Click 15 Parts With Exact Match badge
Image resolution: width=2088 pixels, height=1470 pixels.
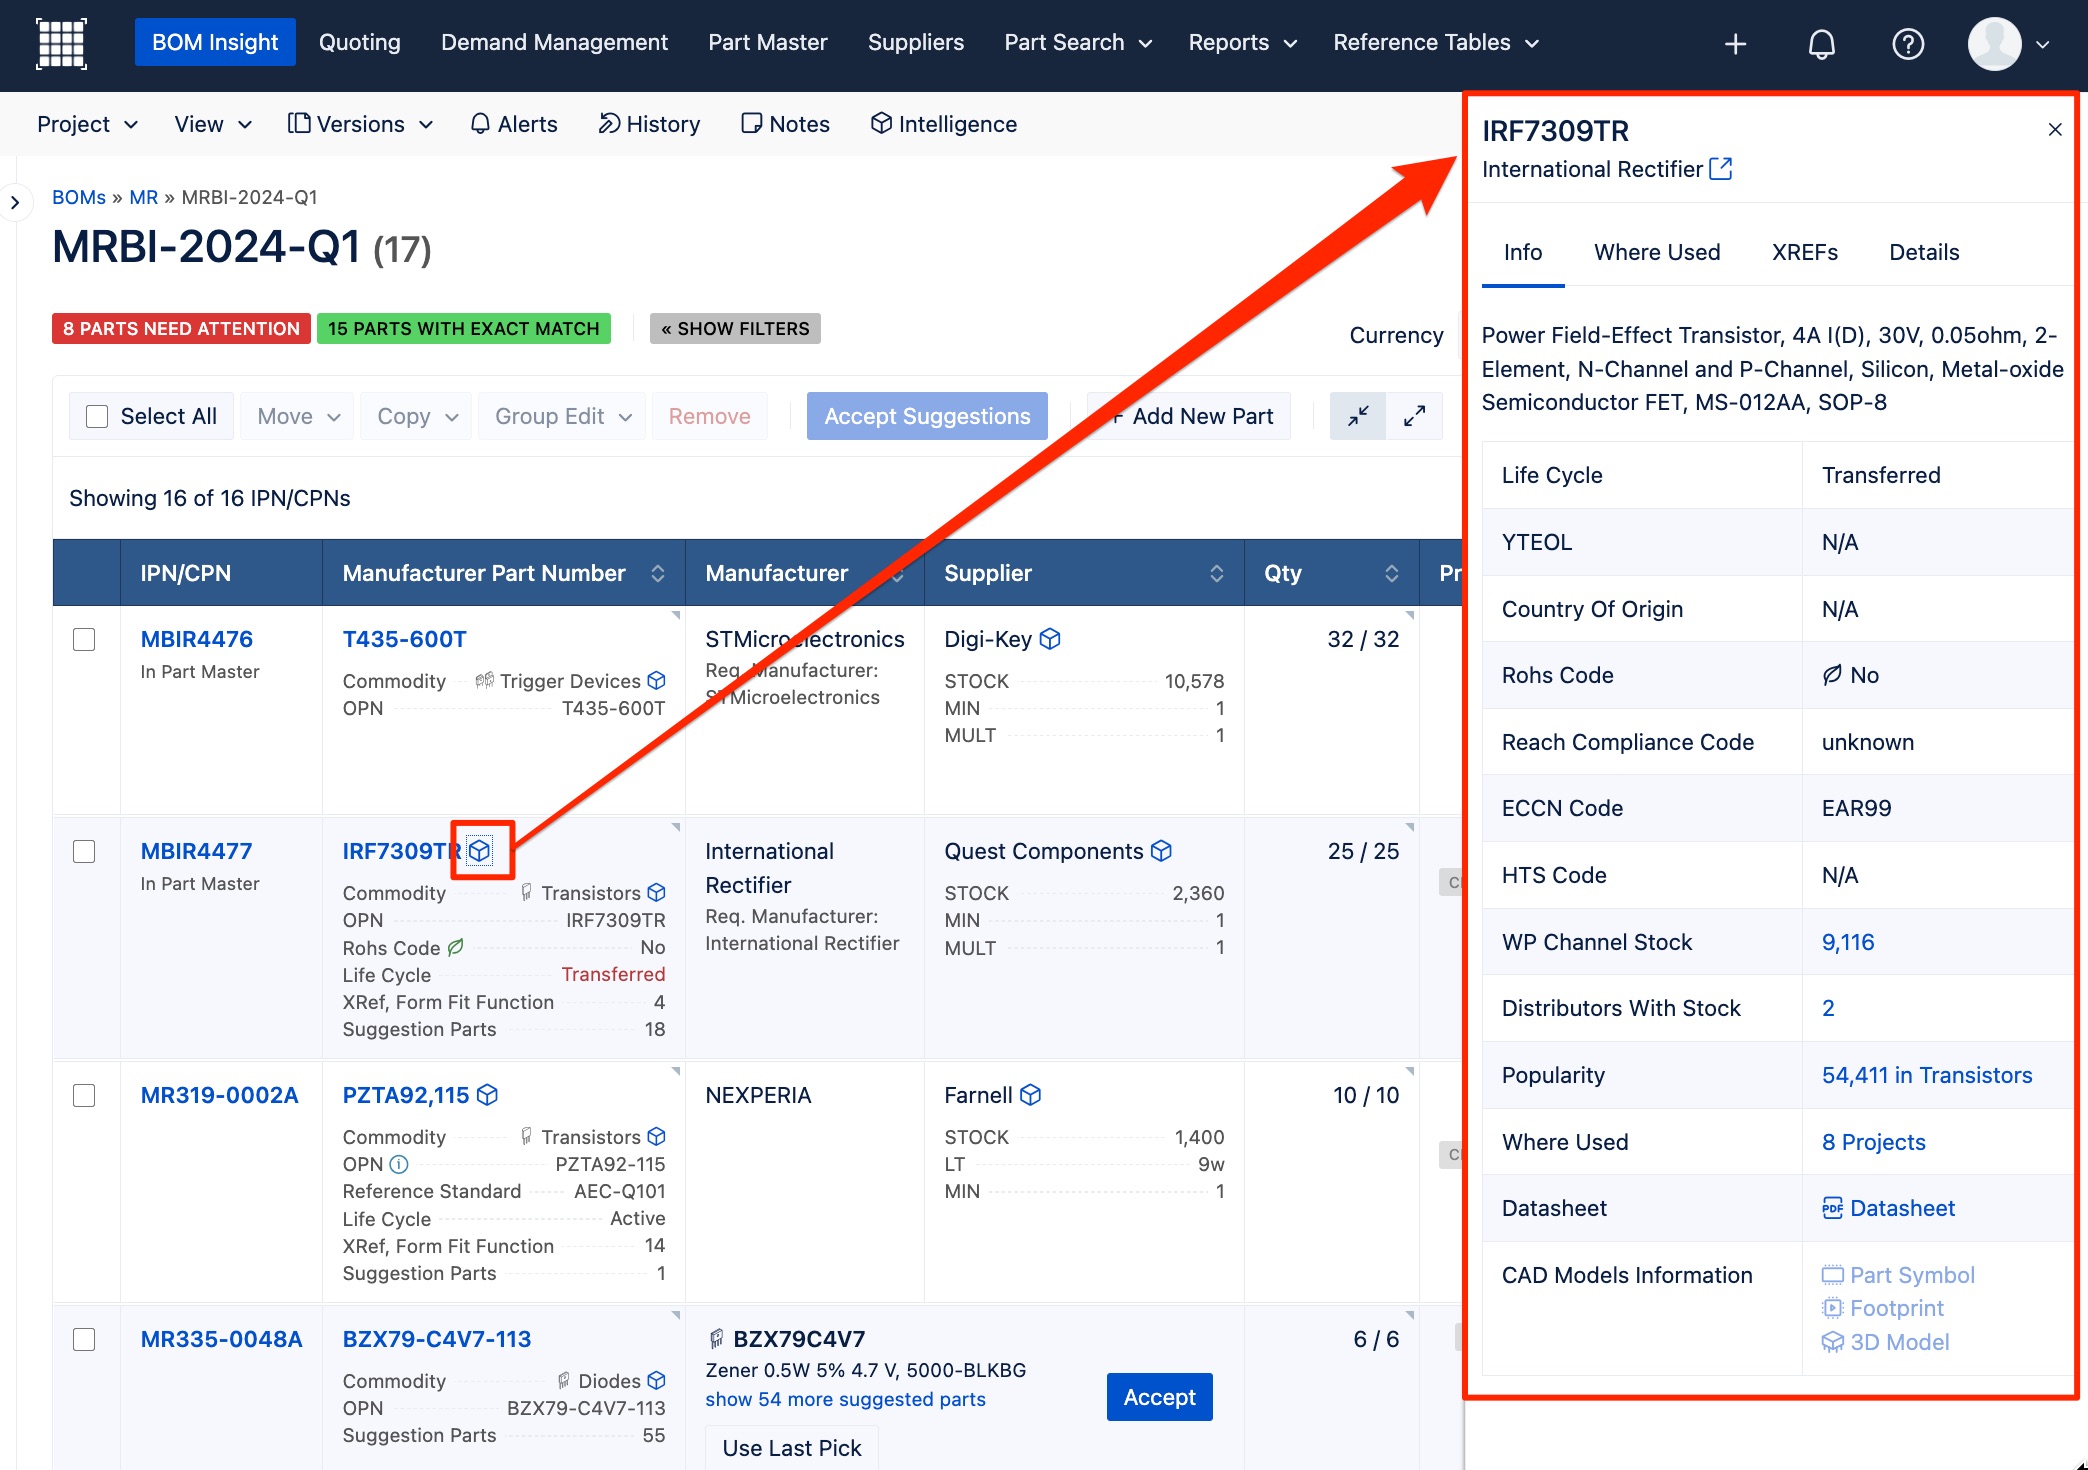coord(463,329)
